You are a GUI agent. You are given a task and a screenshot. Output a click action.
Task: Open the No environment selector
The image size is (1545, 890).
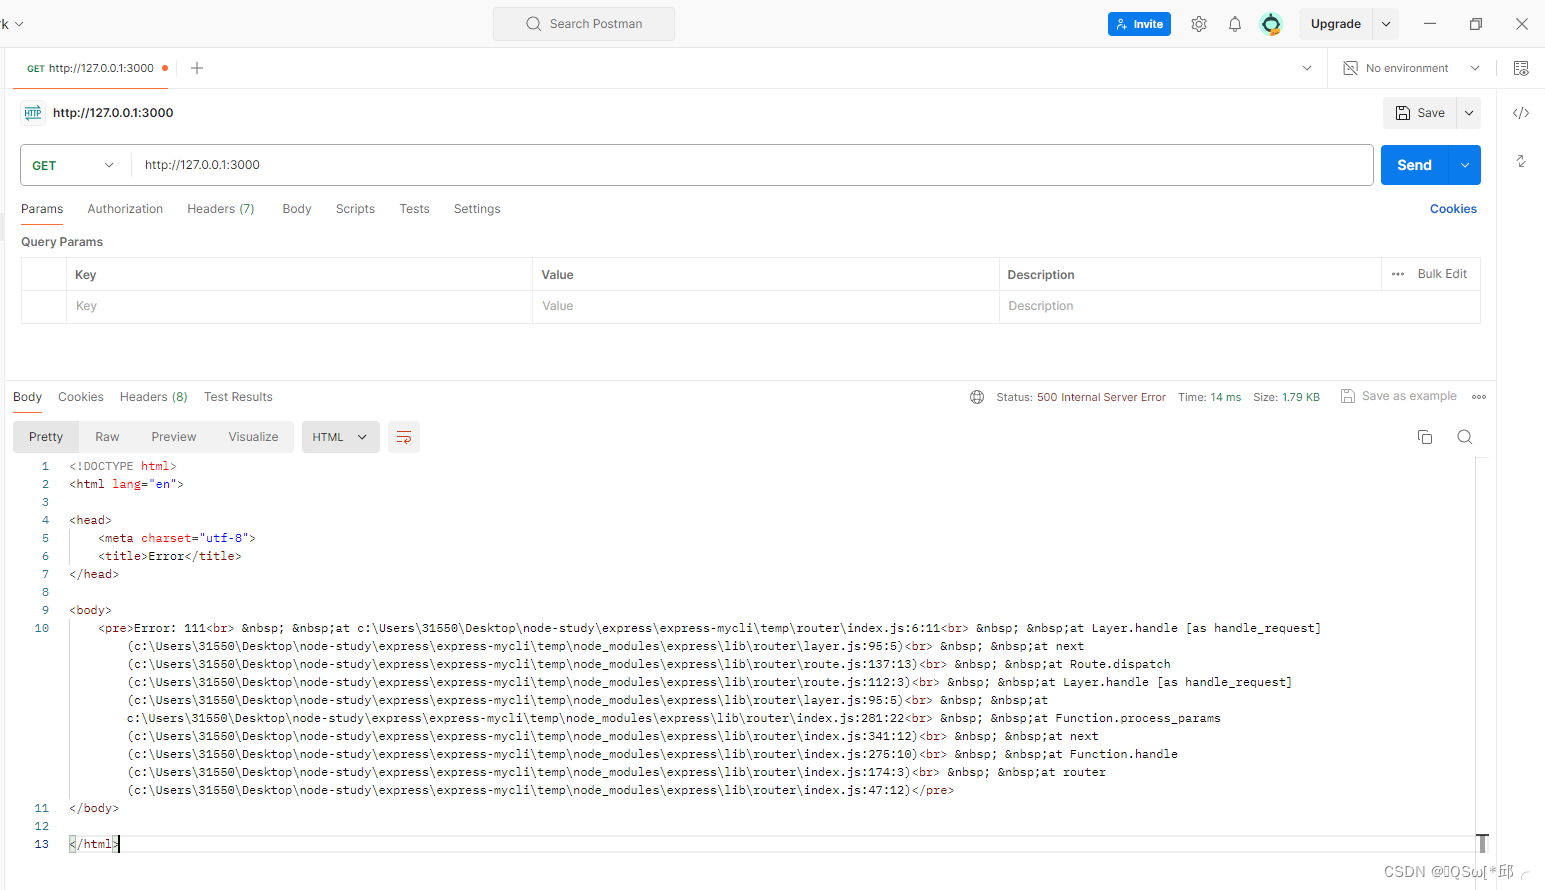pos(1411,68)
